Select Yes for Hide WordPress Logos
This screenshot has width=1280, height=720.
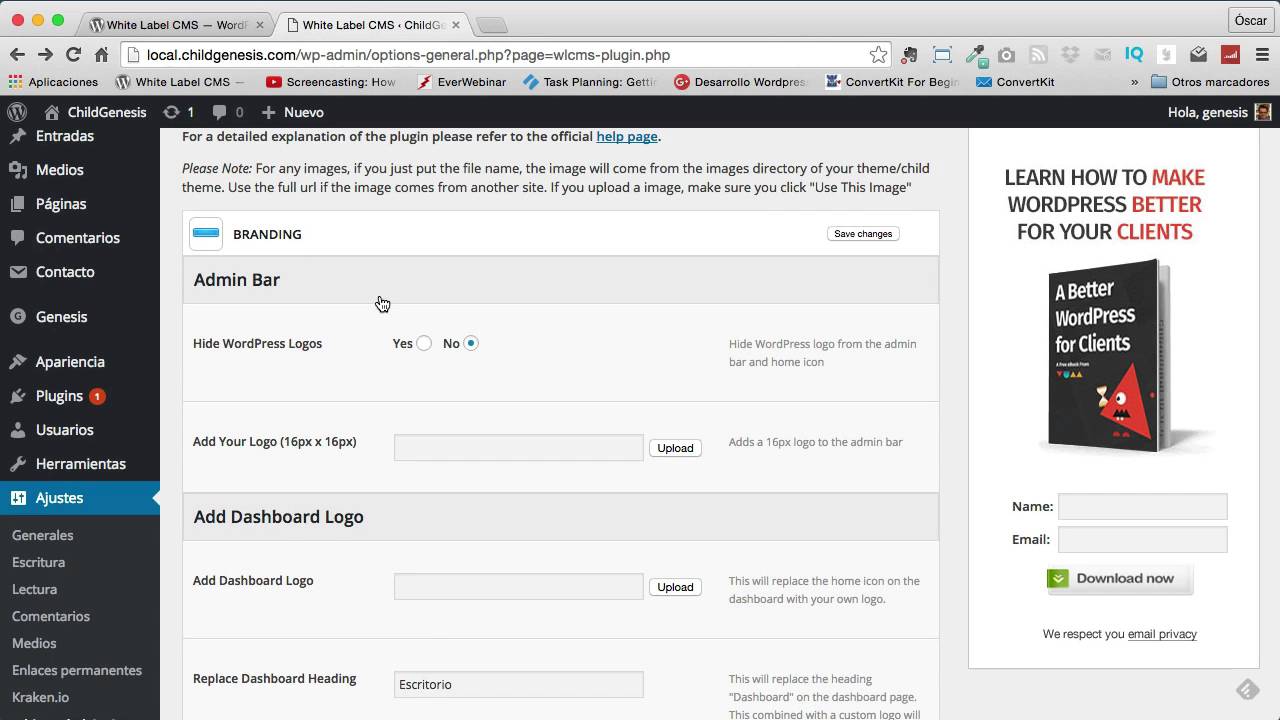pyautogui.click(x=424, y=343)
